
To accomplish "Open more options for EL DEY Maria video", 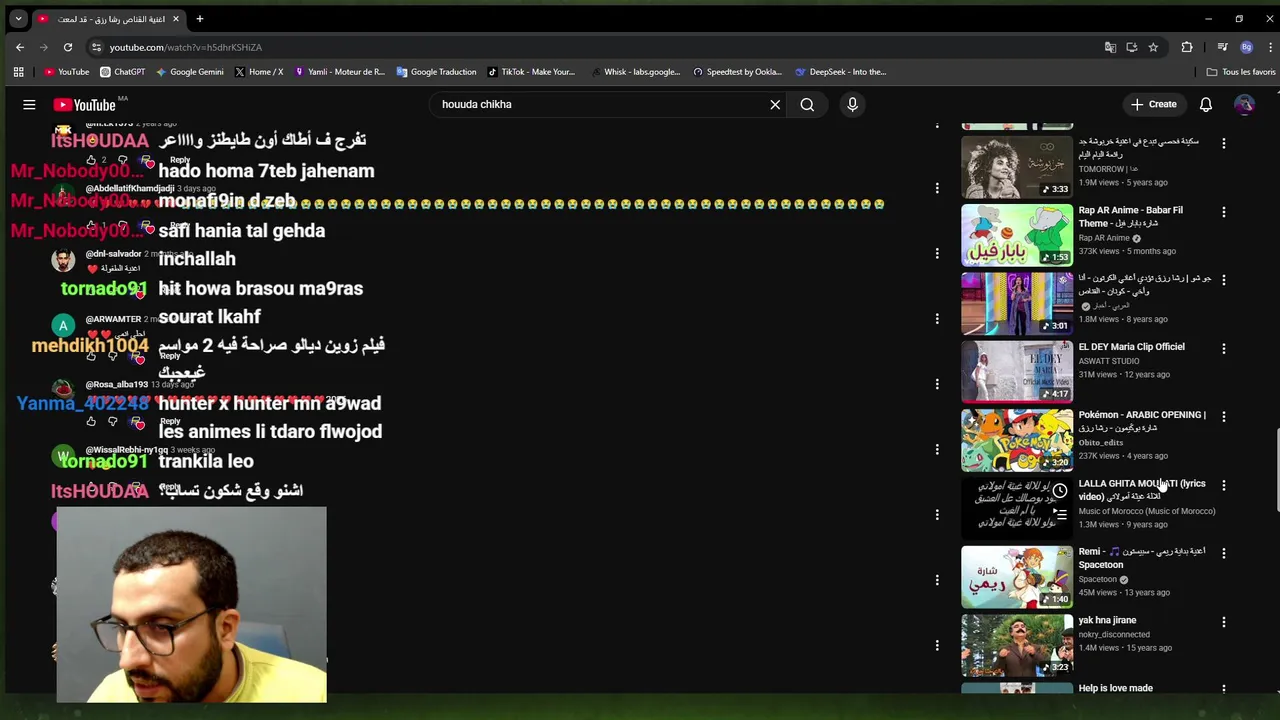I will coord(1223,349).
